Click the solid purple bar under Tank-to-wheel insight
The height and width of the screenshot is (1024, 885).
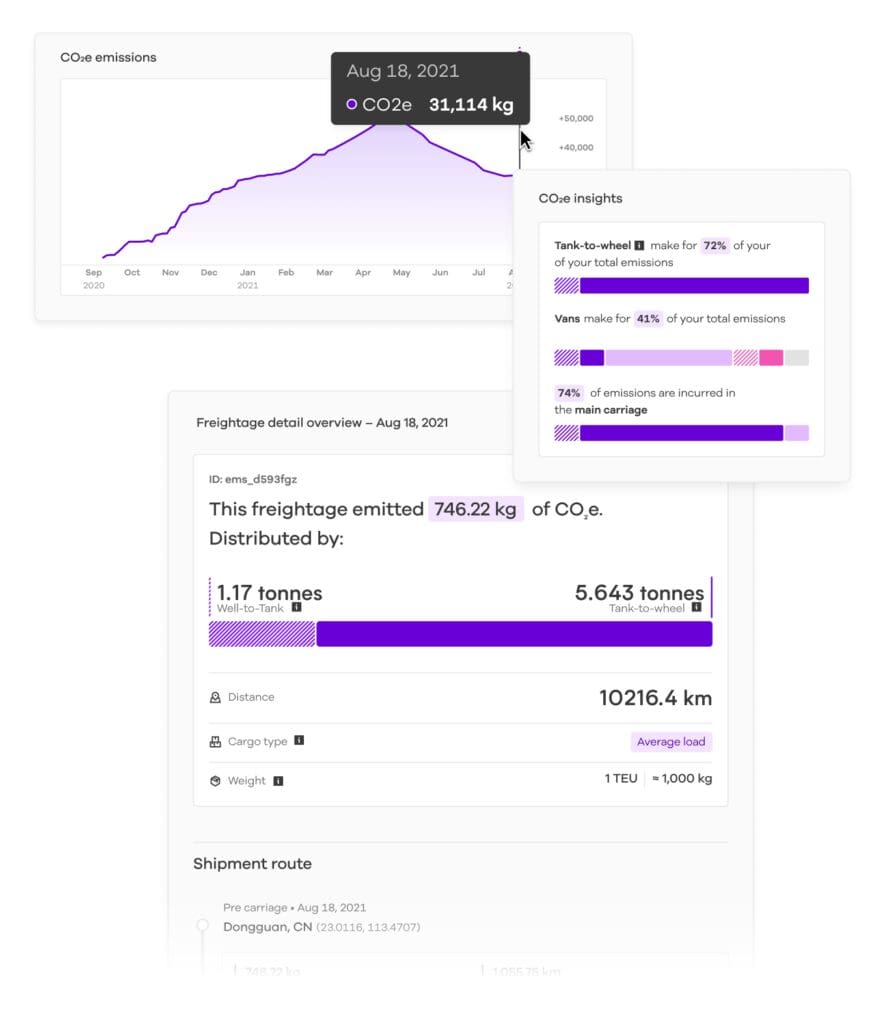point(694,285)
